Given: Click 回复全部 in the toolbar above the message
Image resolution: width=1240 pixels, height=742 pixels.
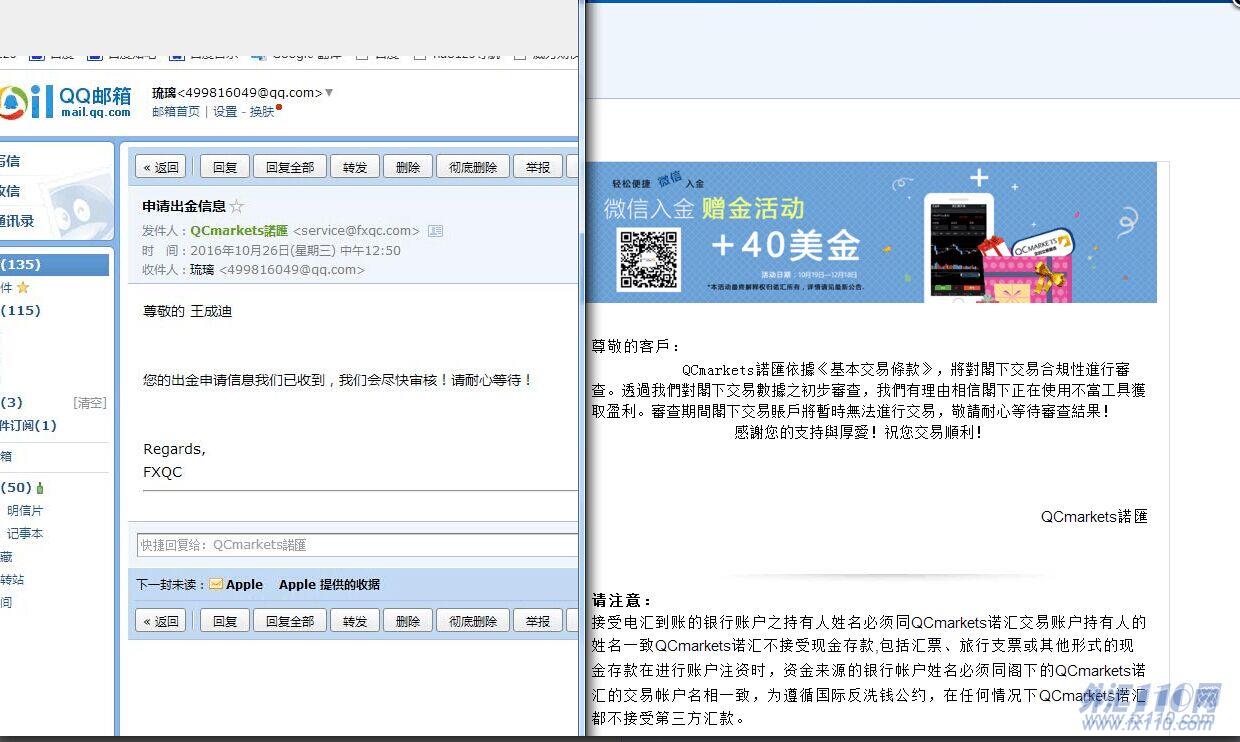Looking at the screenshot, I should [290, 167].
